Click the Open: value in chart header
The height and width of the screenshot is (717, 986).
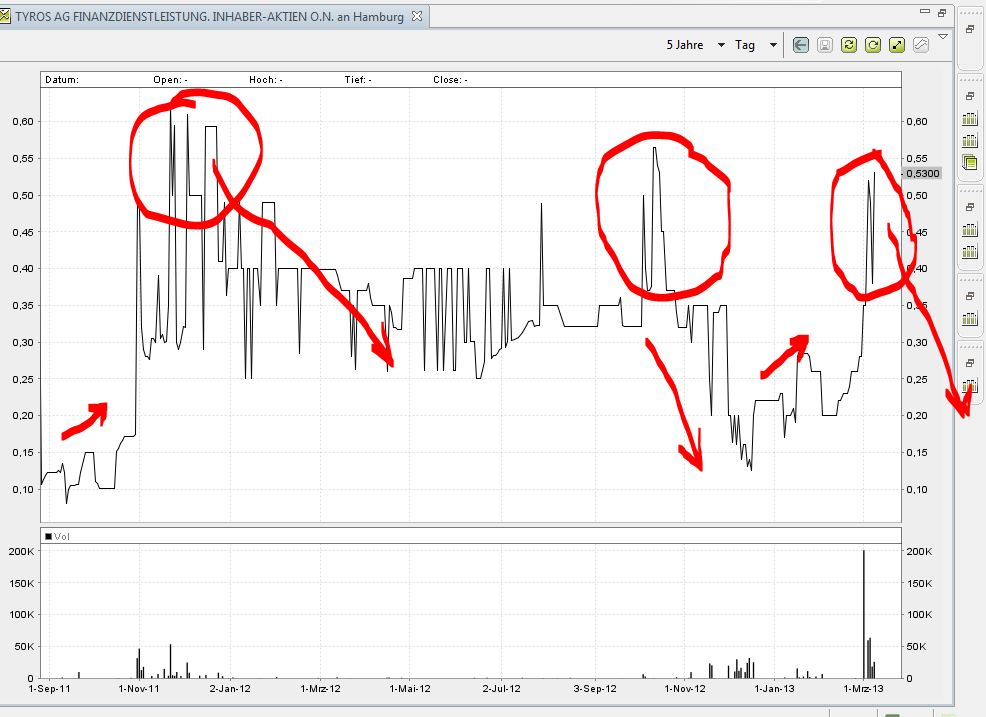170,80
